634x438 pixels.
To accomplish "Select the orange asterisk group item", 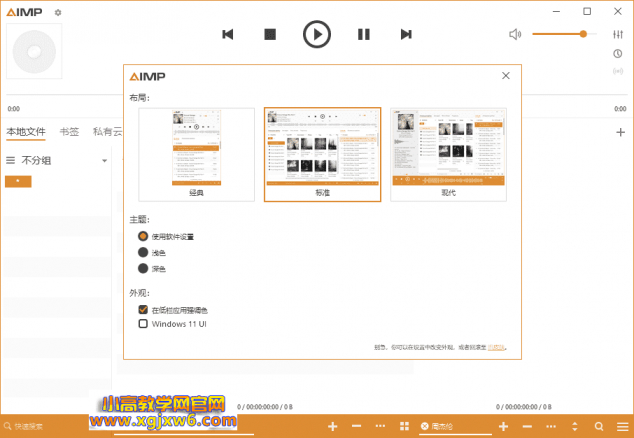I will point(18,181).
